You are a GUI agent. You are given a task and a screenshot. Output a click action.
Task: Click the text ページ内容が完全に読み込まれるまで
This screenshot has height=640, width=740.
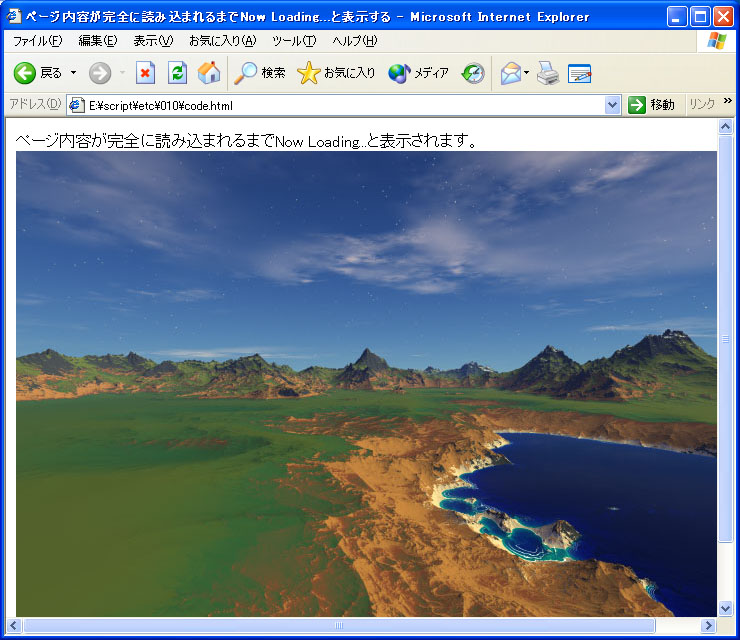(145, 141)
